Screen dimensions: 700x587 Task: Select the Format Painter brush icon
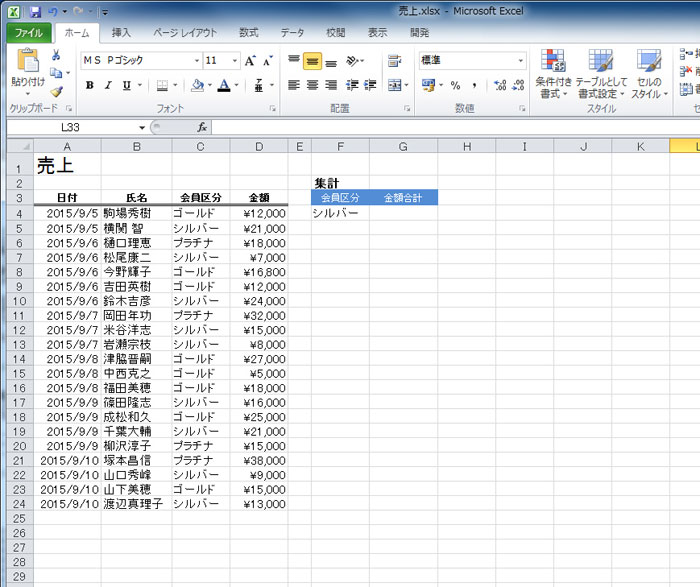(x=56, y=91)
